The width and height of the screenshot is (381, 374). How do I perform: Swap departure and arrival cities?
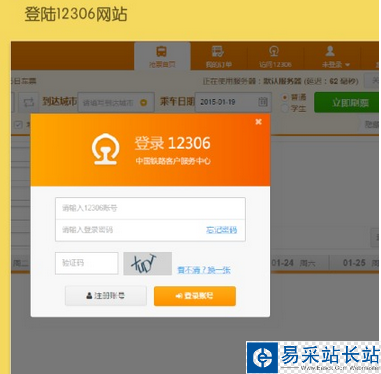click(x=28, y=102)
